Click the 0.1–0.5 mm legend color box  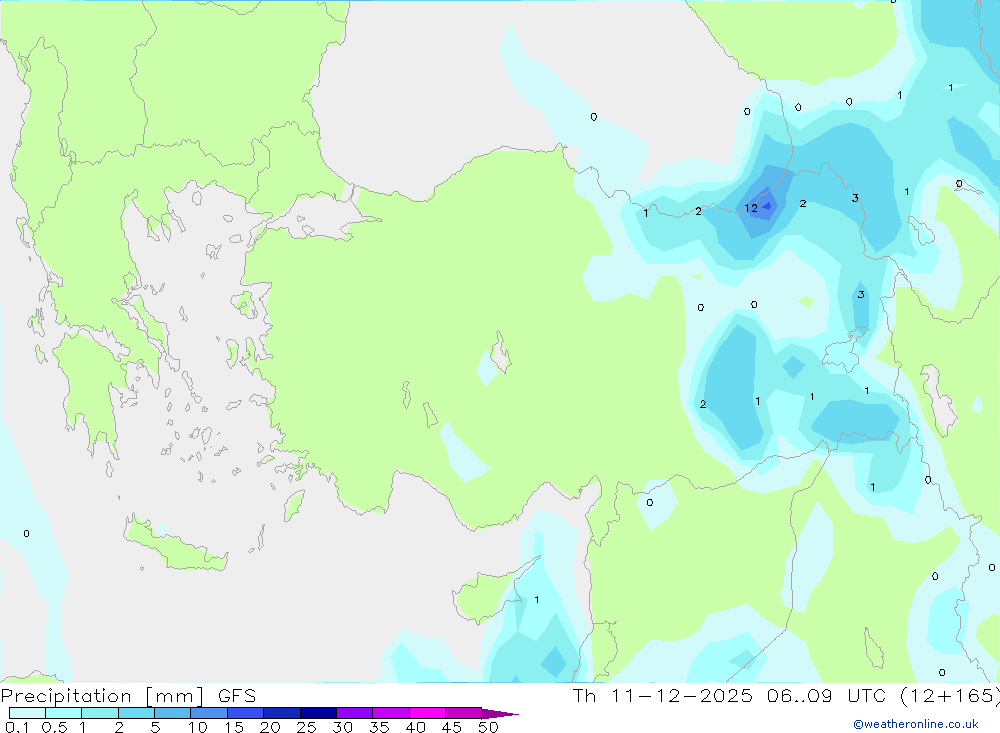27,713
